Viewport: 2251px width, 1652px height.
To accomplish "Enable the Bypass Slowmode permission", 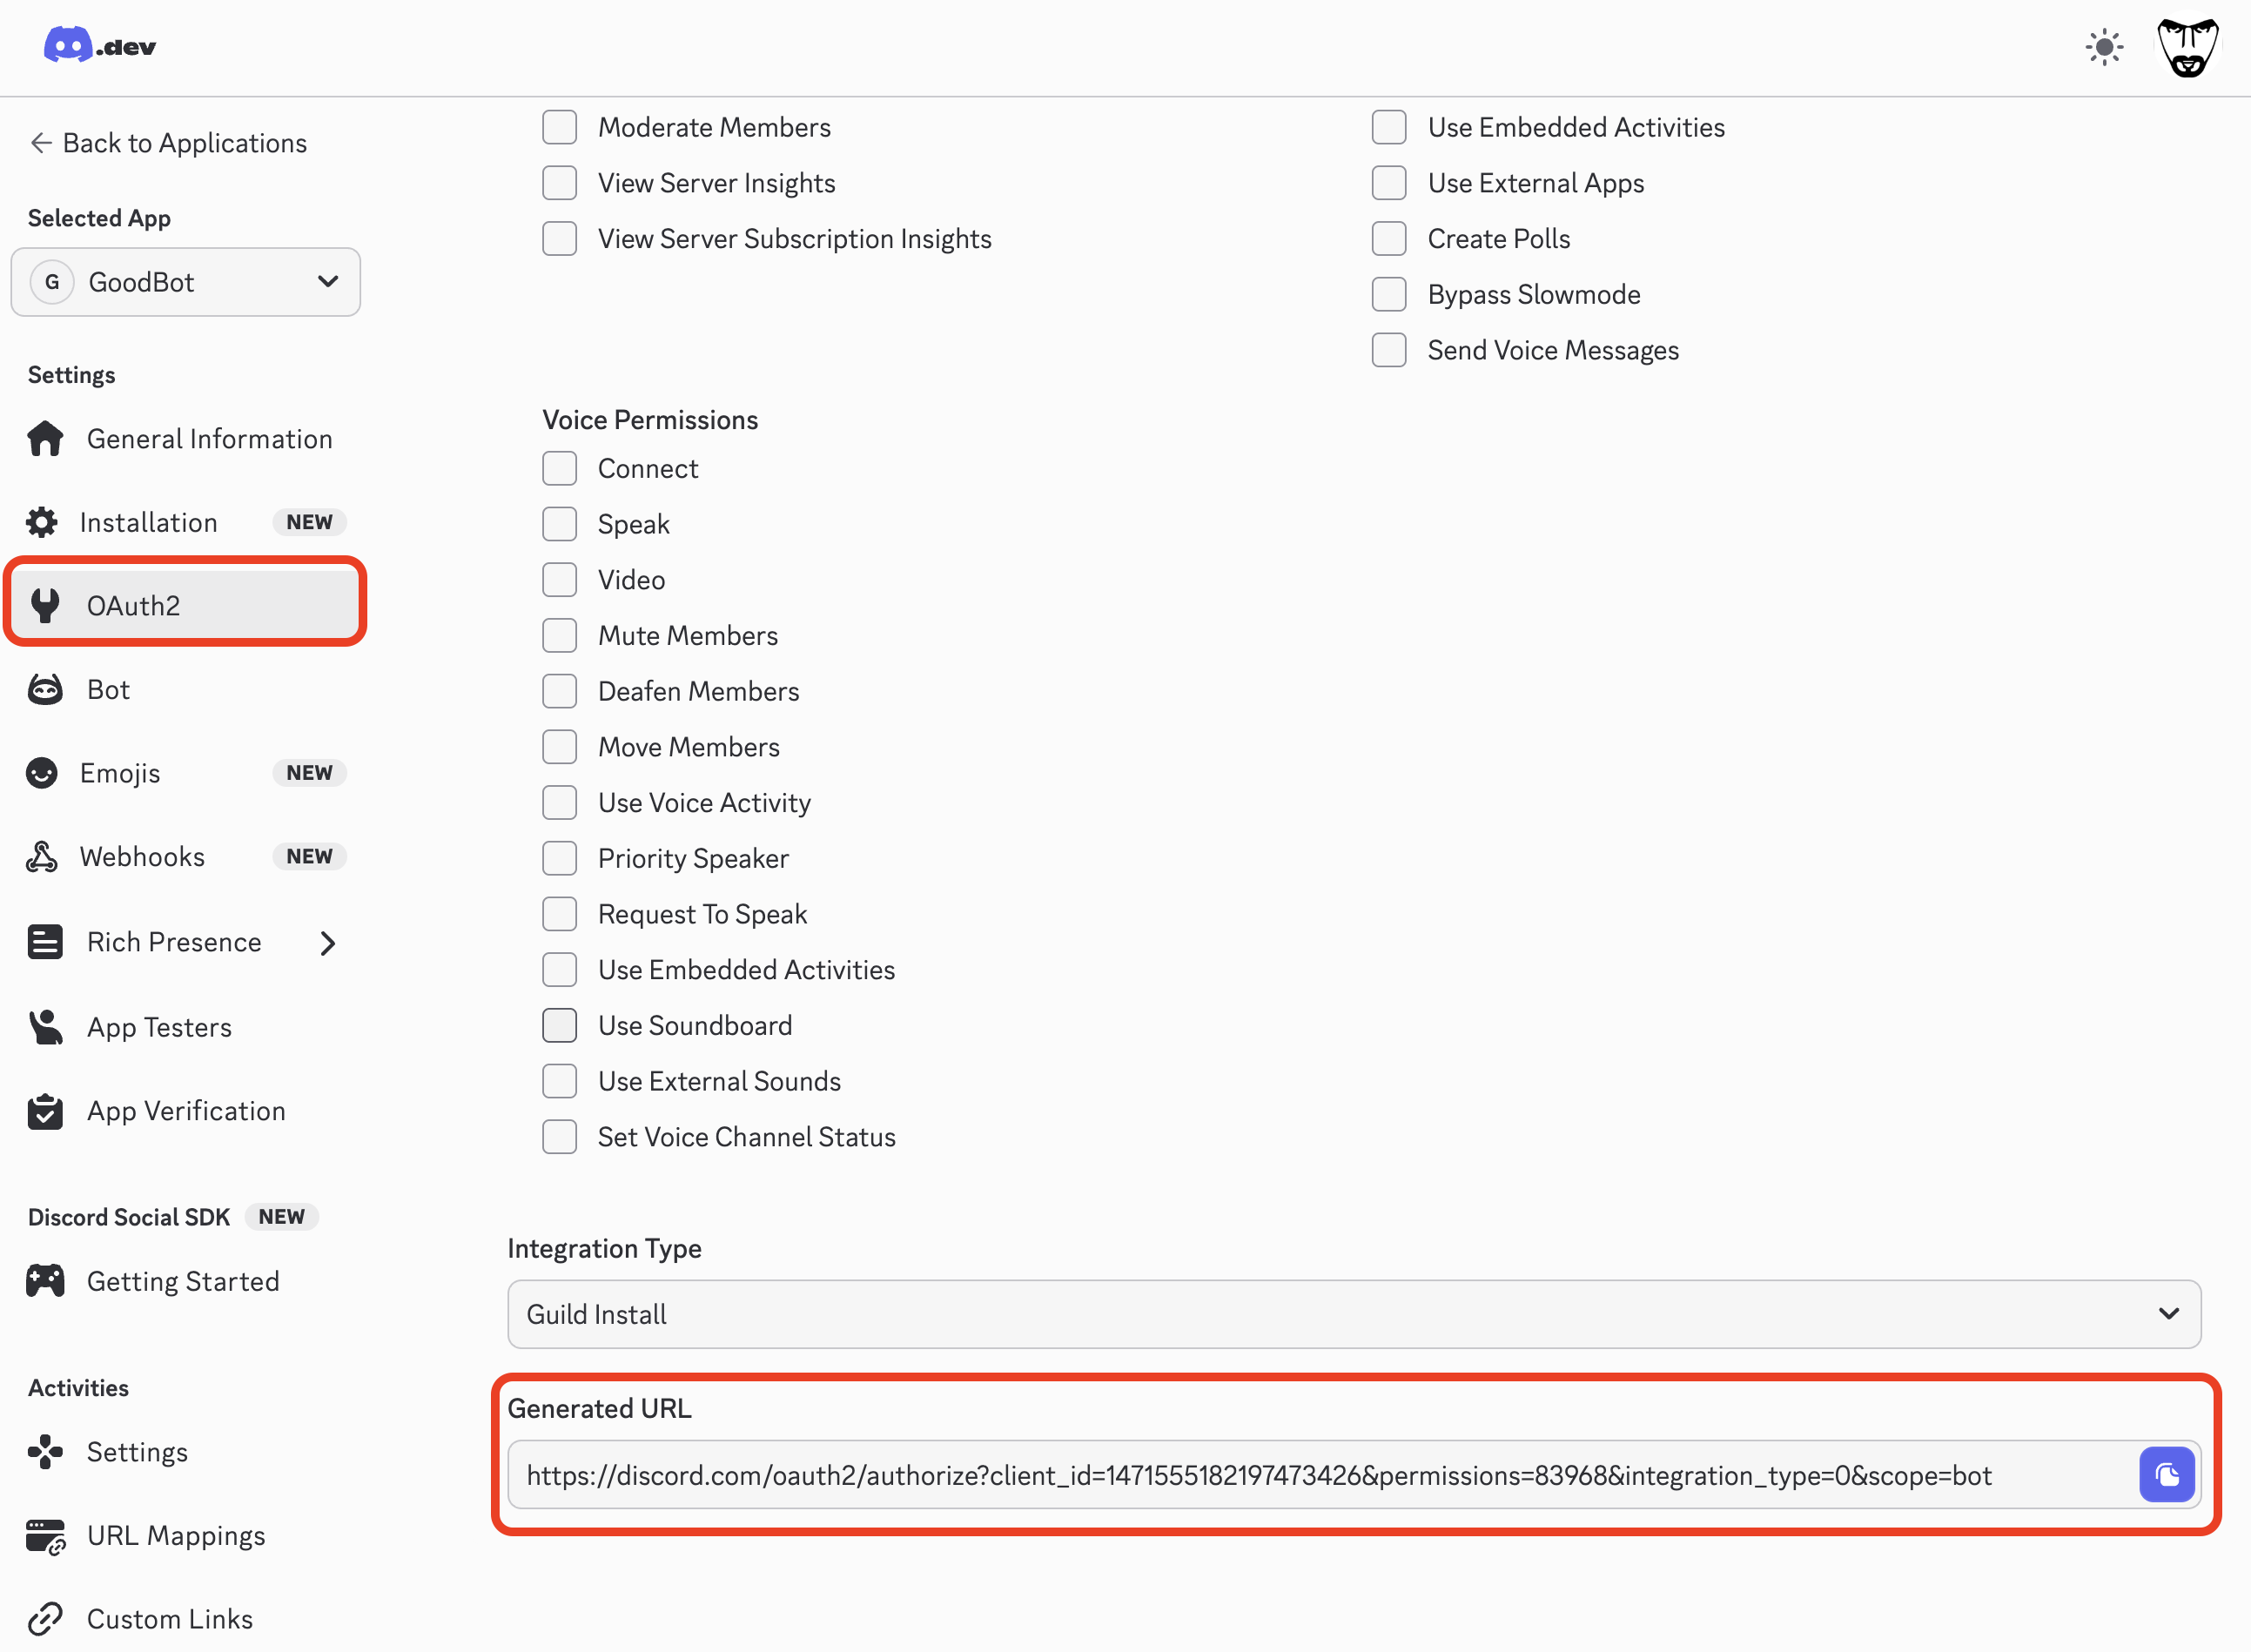I will [1388, 294].
